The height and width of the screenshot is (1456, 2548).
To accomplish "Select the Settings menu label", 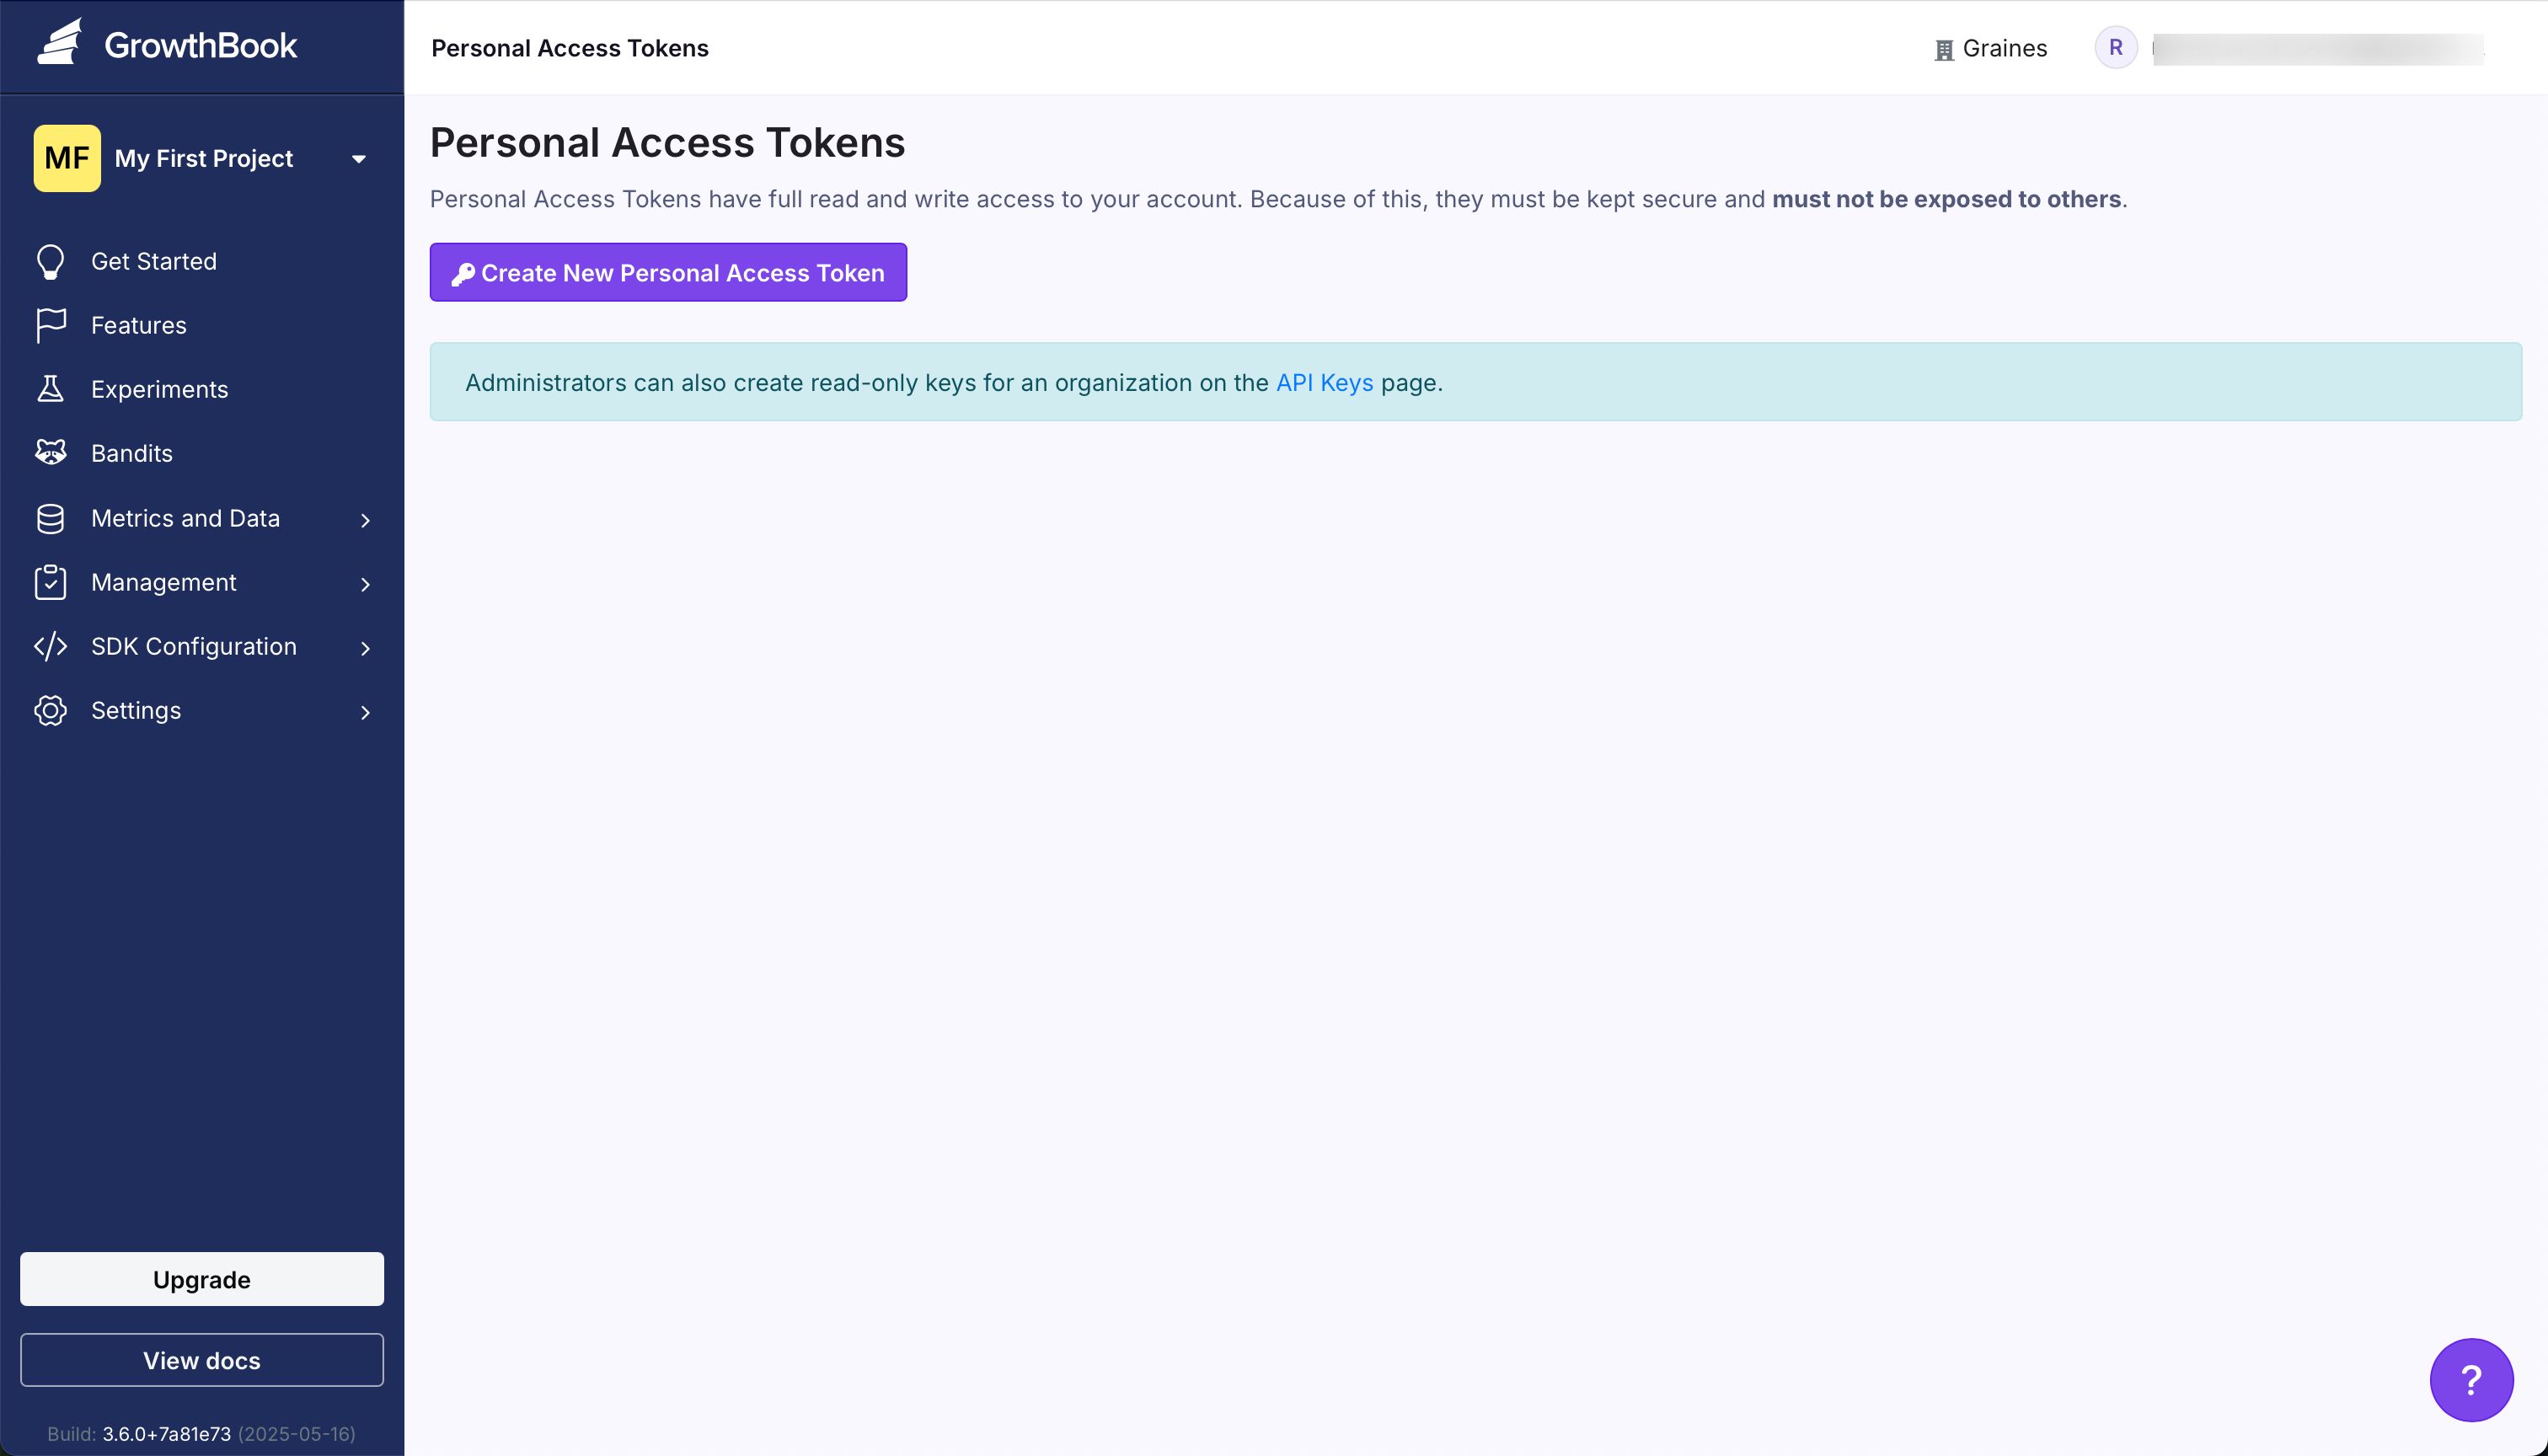I will coord(136,710).
